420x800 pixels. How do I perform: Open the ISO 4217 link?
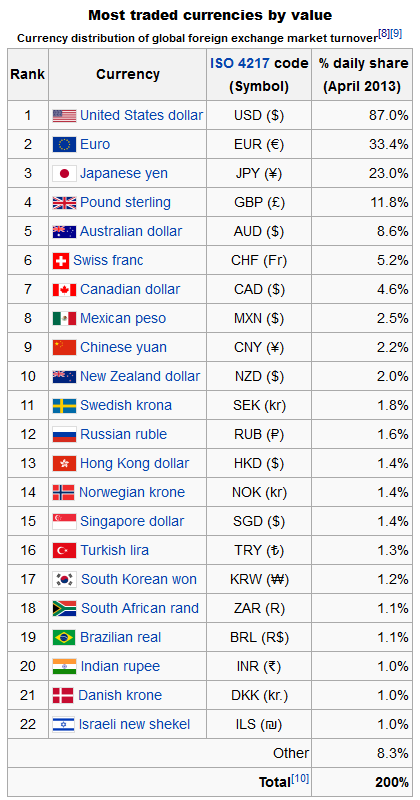pyautogui.click(x=240, y=63)
